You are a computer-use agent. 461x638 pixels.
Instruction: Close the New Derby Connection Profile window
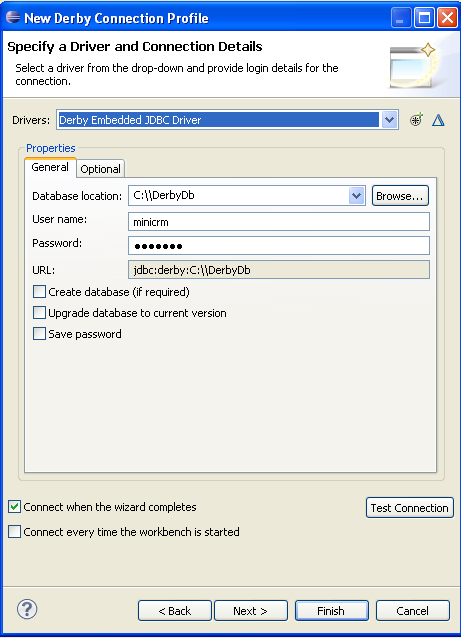(x=447, y=18)
